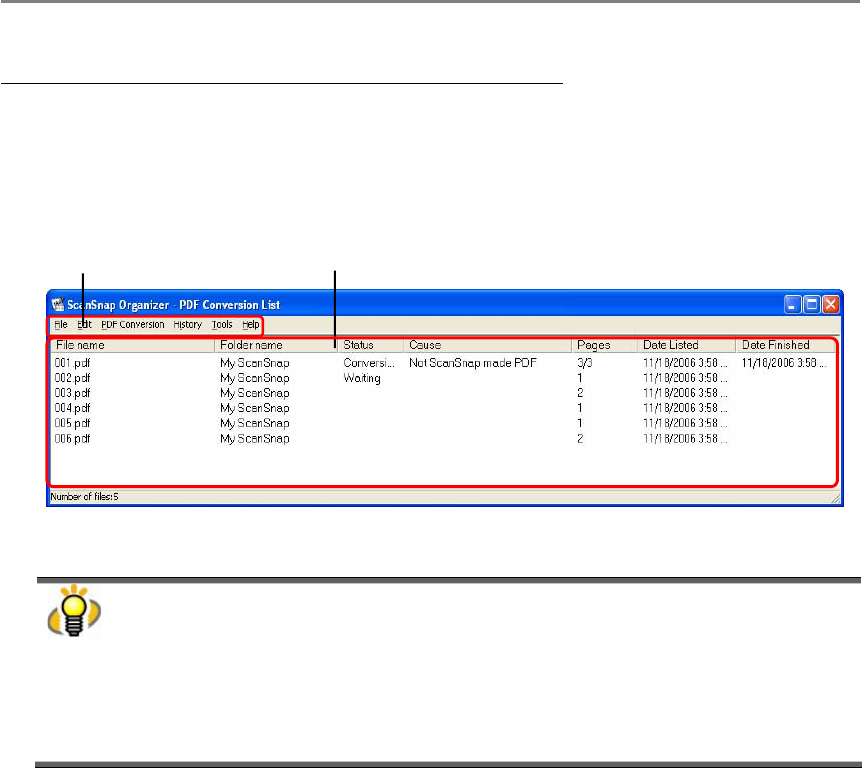Close the PDF Conversion List window
The image size is (862, 768).
point(831,305)
